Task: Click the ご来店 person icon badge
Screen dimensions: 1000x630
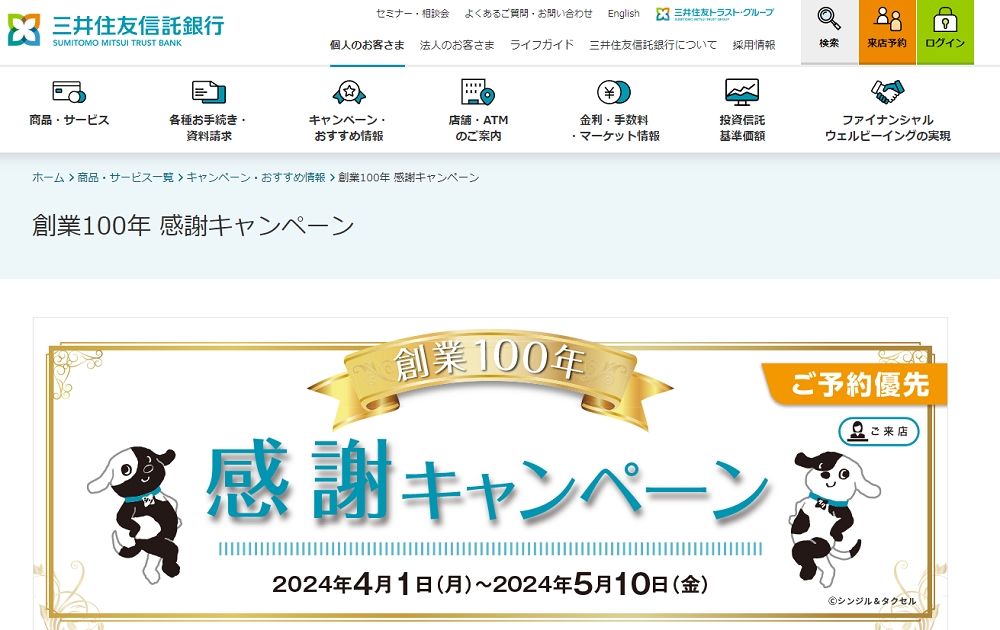Action: [878, 431]
